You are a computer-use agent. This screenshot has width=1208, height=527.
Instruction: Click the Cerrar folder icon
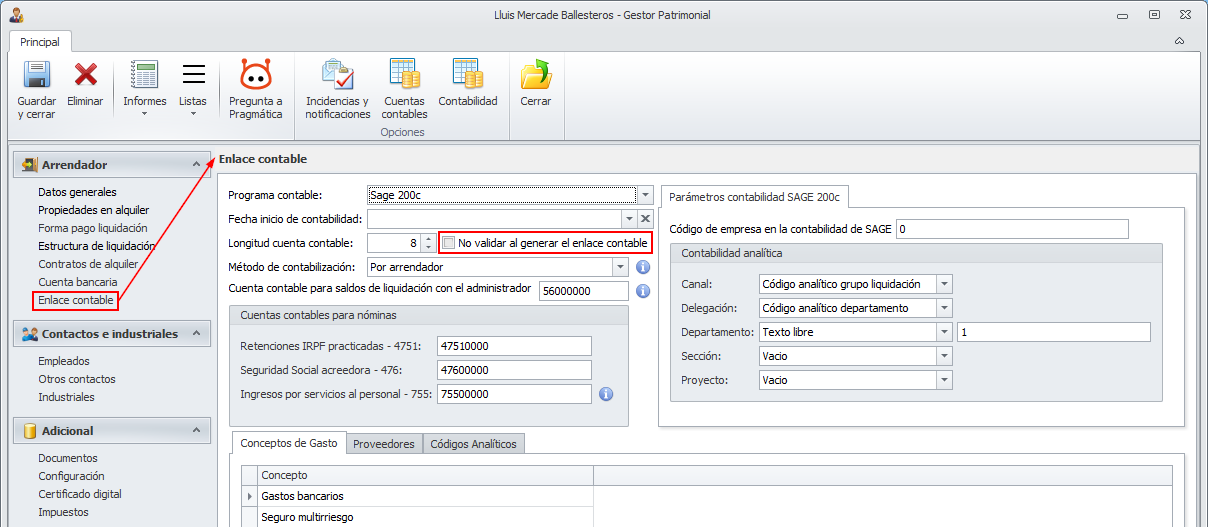click(x=536, y=76)
